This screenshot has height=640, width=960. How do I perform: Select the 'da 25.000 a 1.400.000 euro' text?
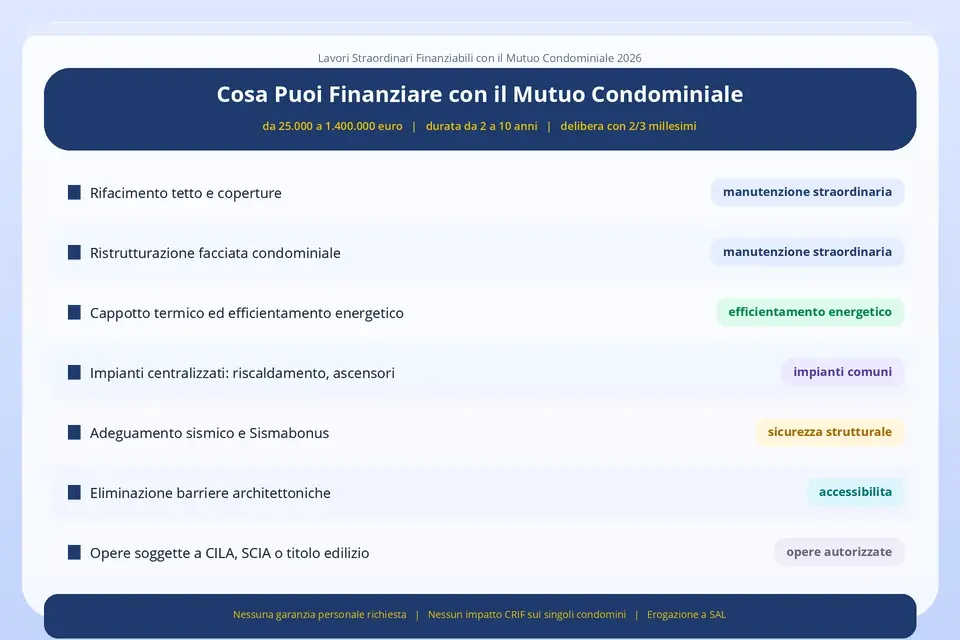point(332,127)
